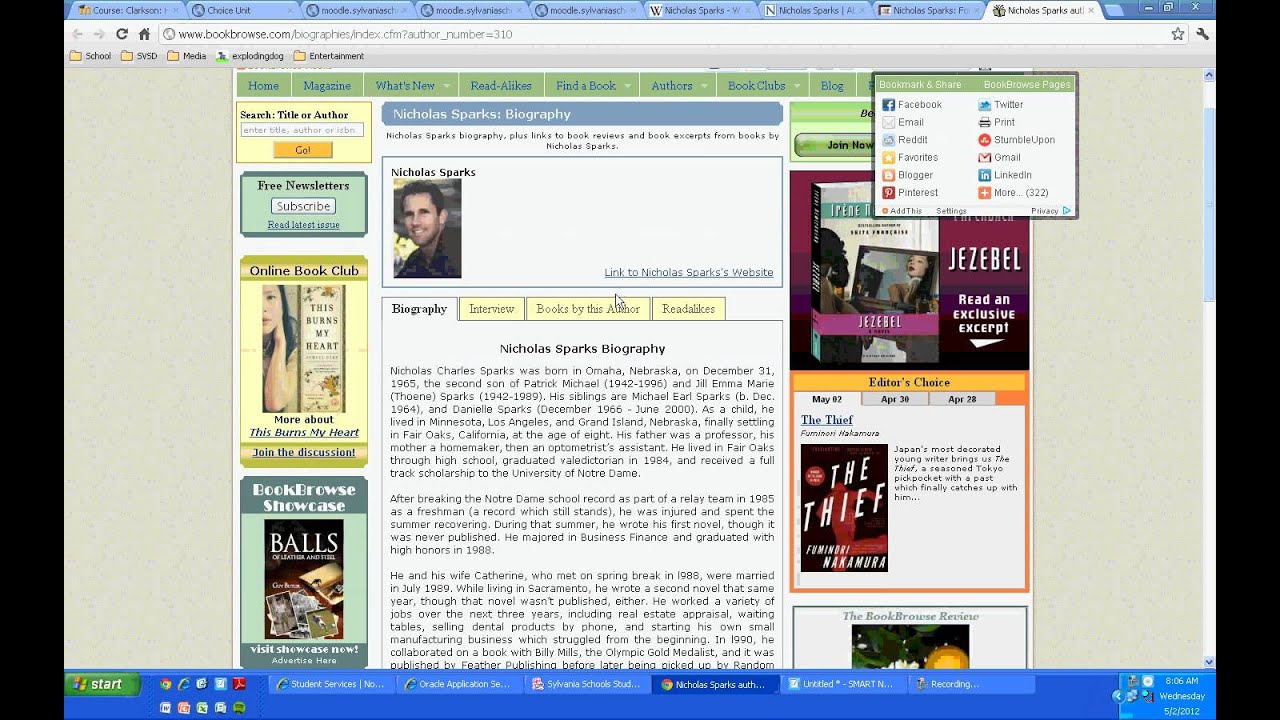Open the Read latest issue link

point(303,225)
